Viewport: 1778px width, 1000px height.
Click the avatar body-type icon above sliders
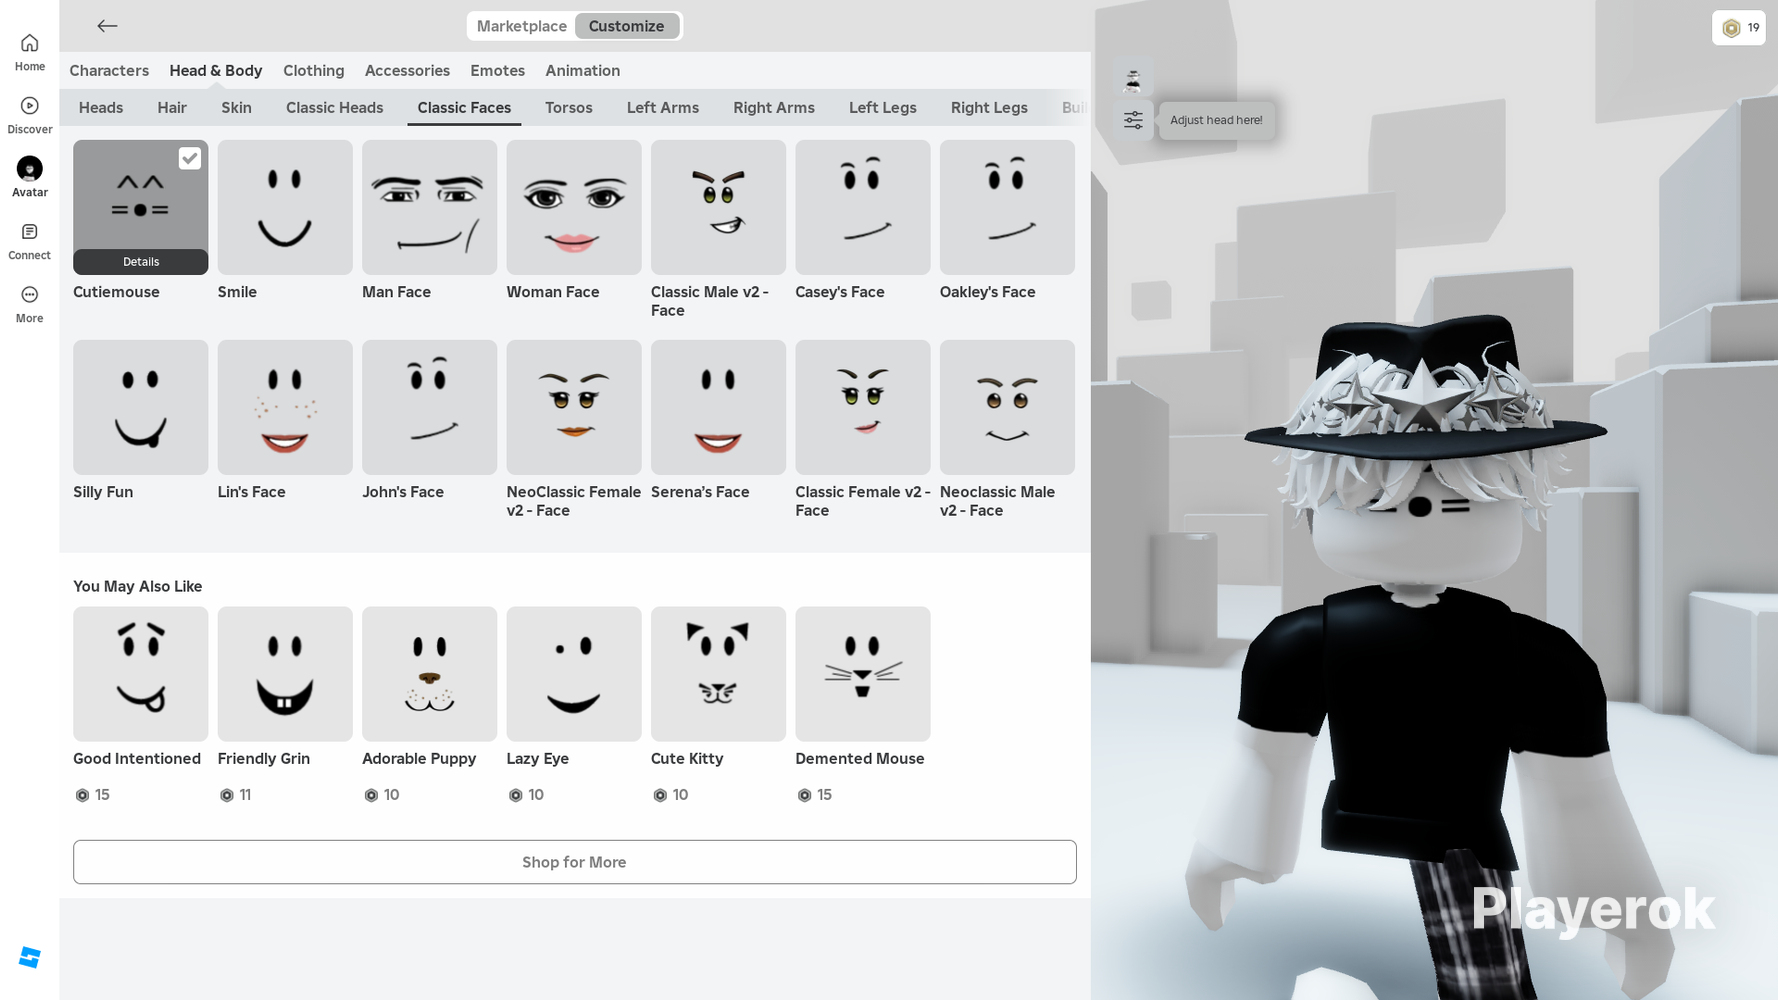[1133, 79]
